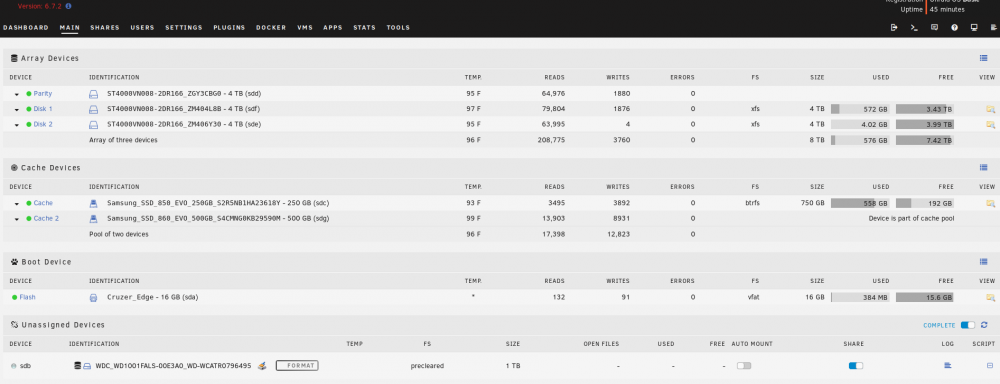This screenshot has width=1000, height=384.
Task: Click the WDC_WD1001FALS disk identification text
Action: 173,366
